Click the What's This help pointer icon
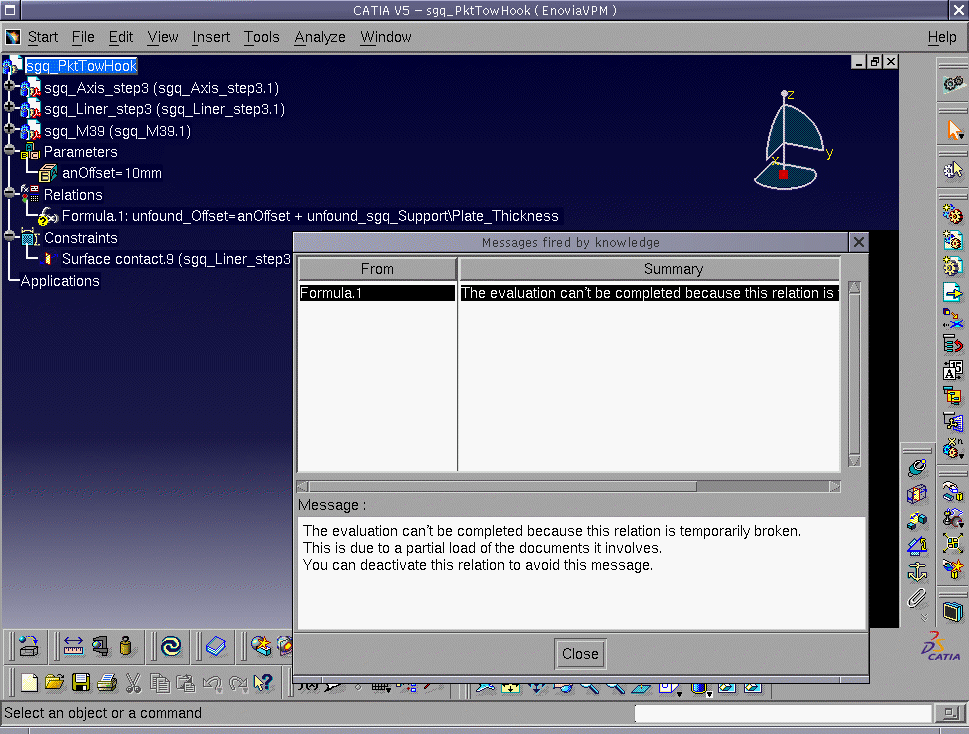 (263, 683)
